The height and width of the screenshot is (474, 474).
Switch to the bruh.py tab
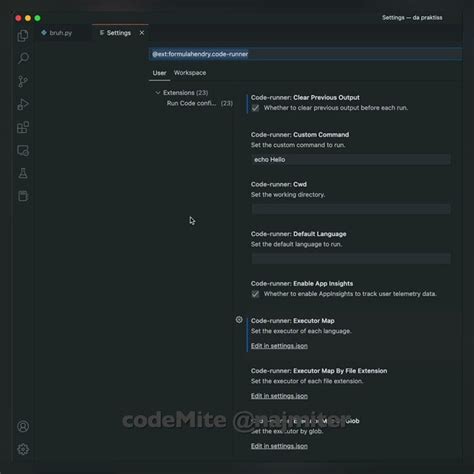(57, 33)
